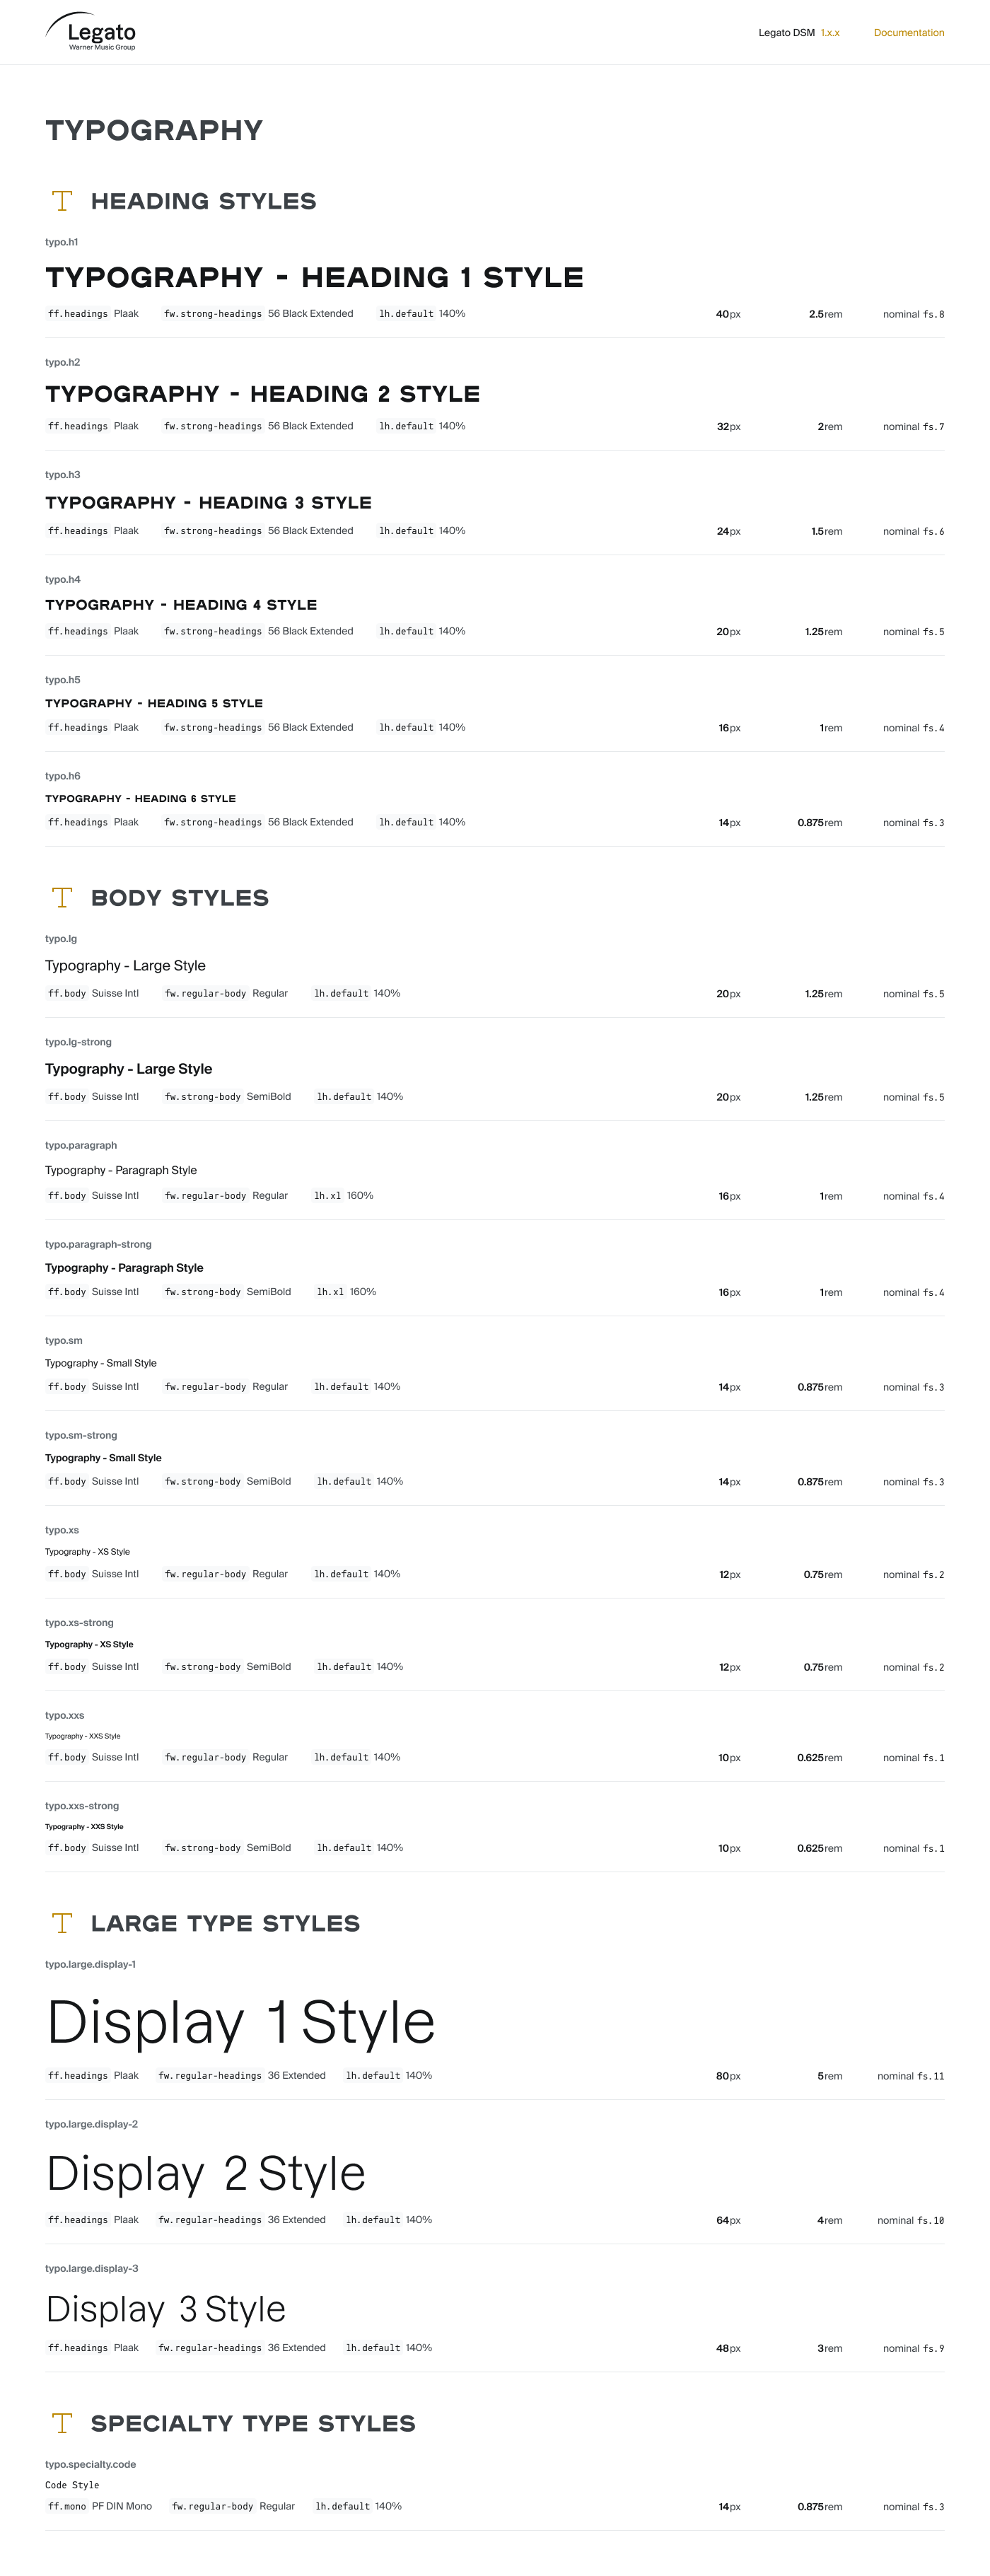990x2576 pixels.
Task: Click the T icon beside Body Styles
Action: [62, 898]
